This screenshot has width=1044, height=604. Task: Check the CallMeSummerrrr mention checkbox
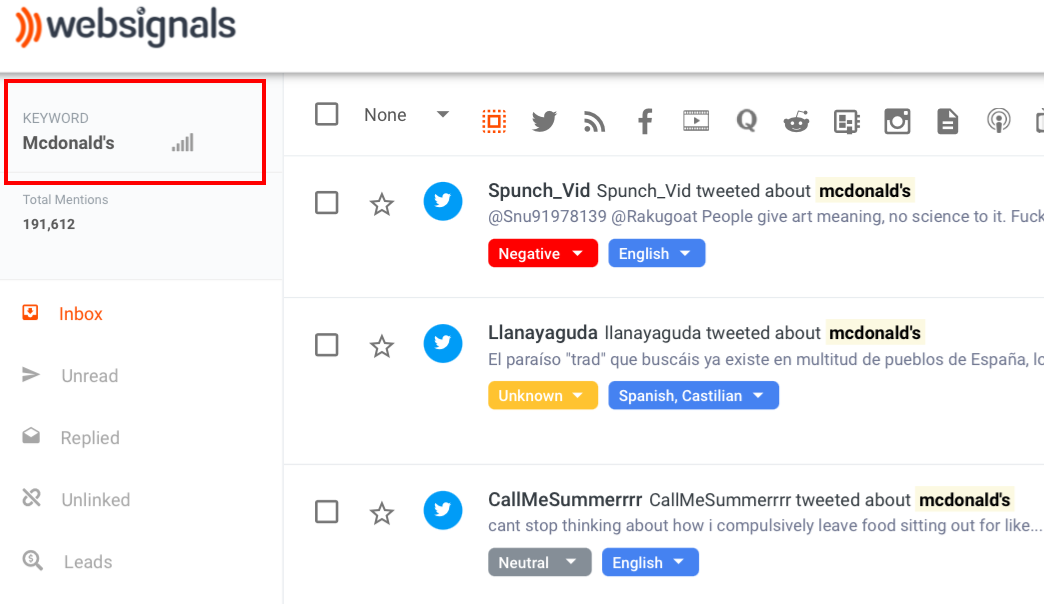(x=326, y=511)
